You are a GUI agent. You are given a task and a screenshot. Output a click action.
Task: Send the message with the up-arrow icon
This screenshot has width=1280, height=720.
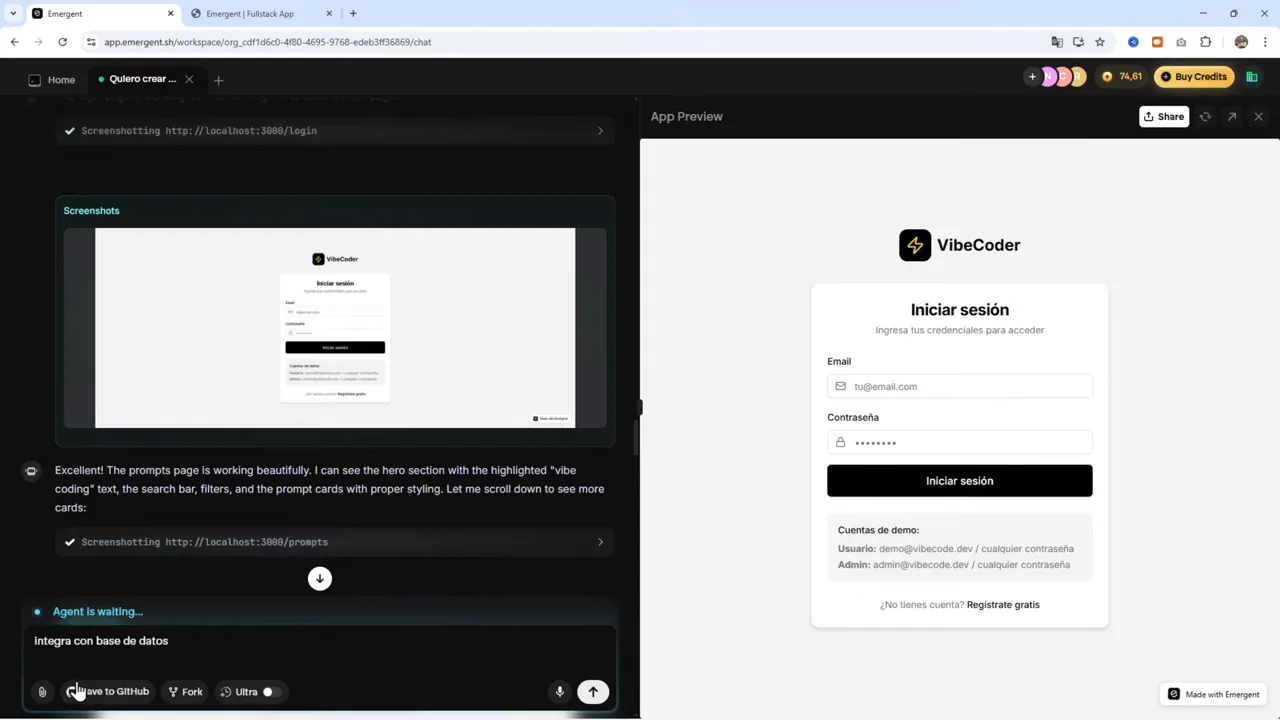tap(593, 691)
